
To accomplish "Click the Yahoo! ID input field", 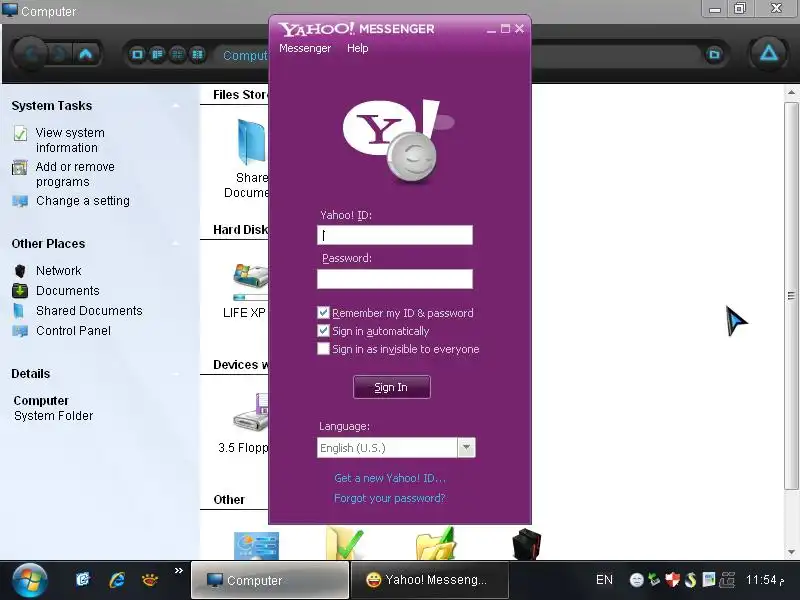I will pos(394,235).
